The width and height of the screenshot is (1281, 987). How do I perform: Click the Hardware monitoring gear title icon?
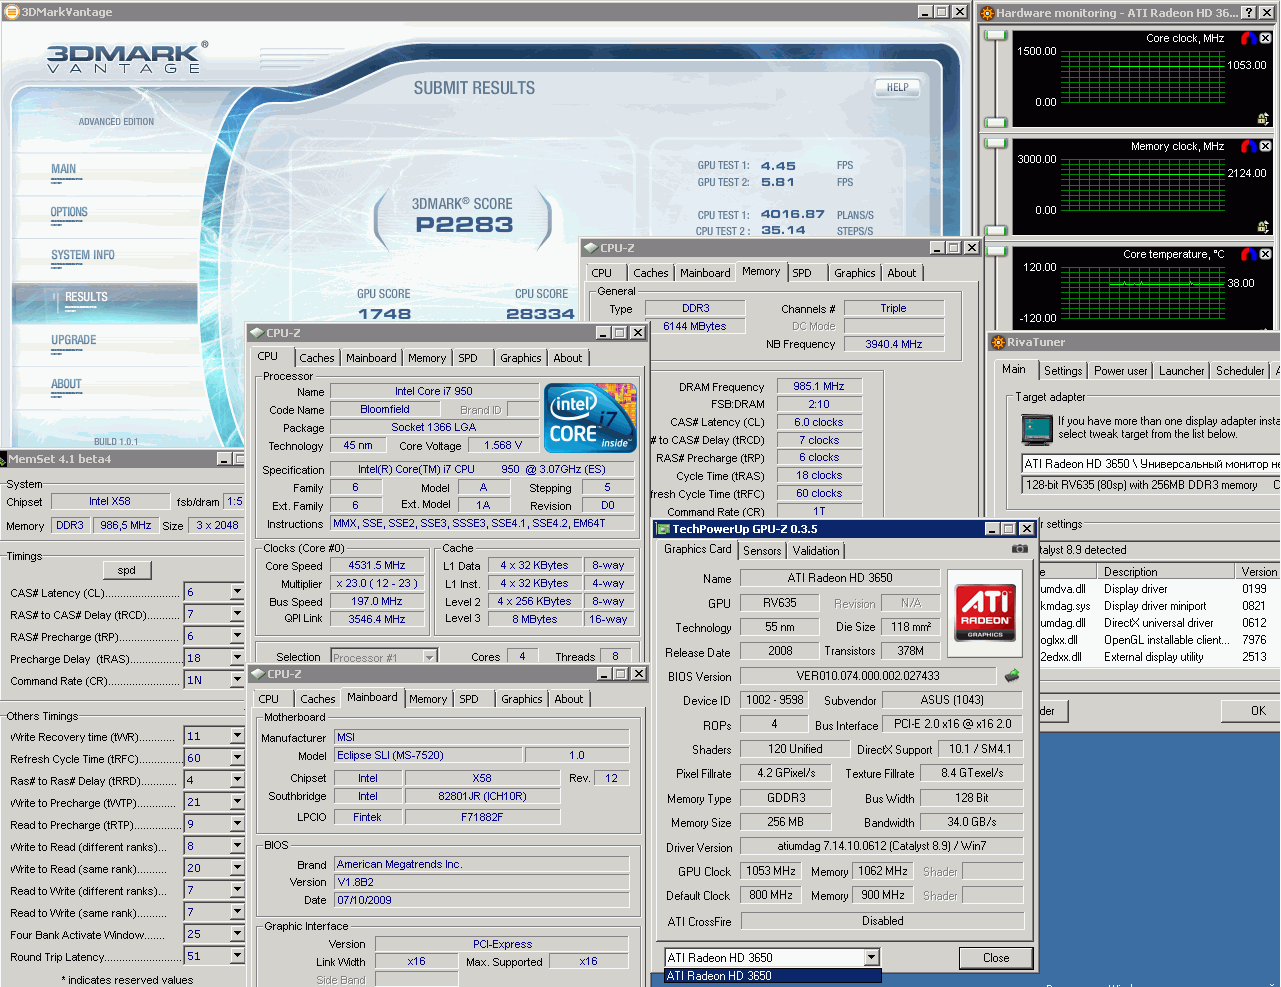point(988,13)
